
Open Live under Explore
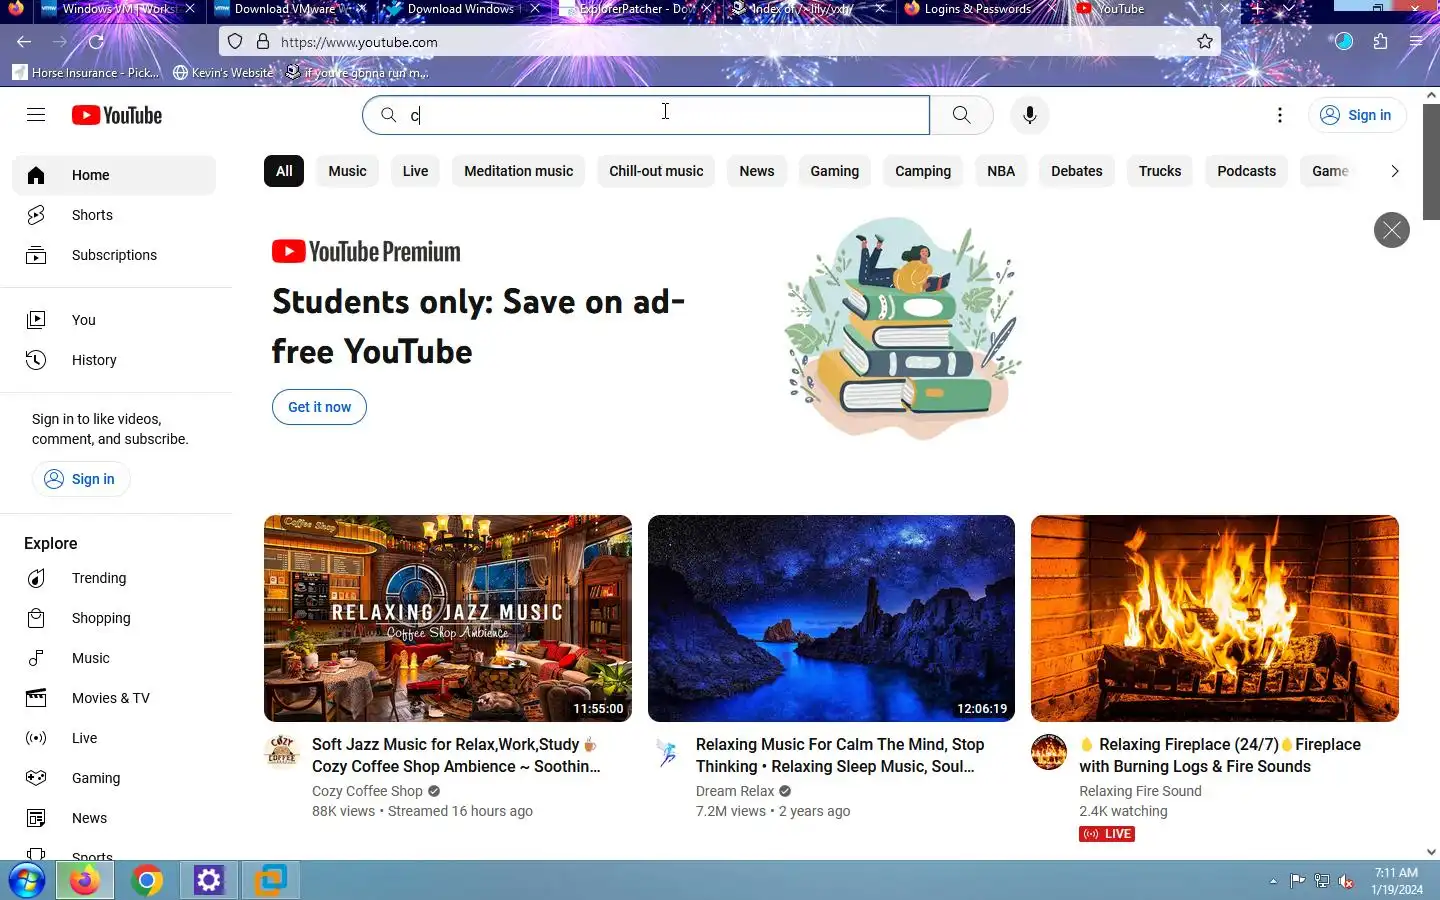pos(114,738)
